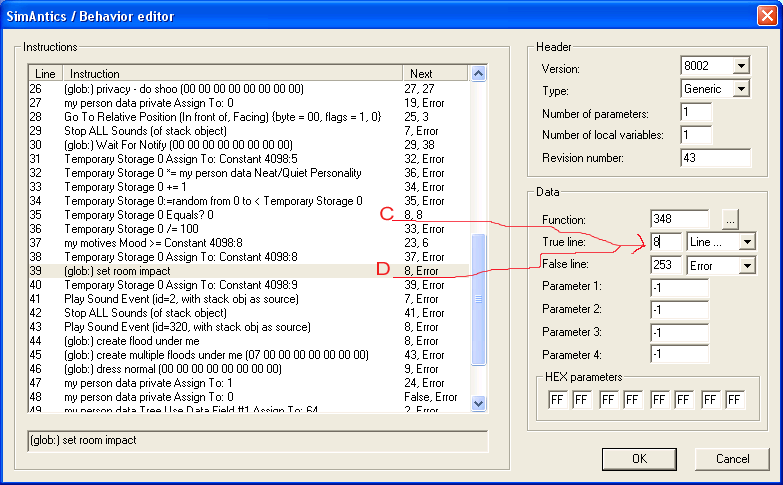This screenshot has height=485, width=783.
Task: Select line 42 Stop ALL Sounds
Action: pos(248,313)
